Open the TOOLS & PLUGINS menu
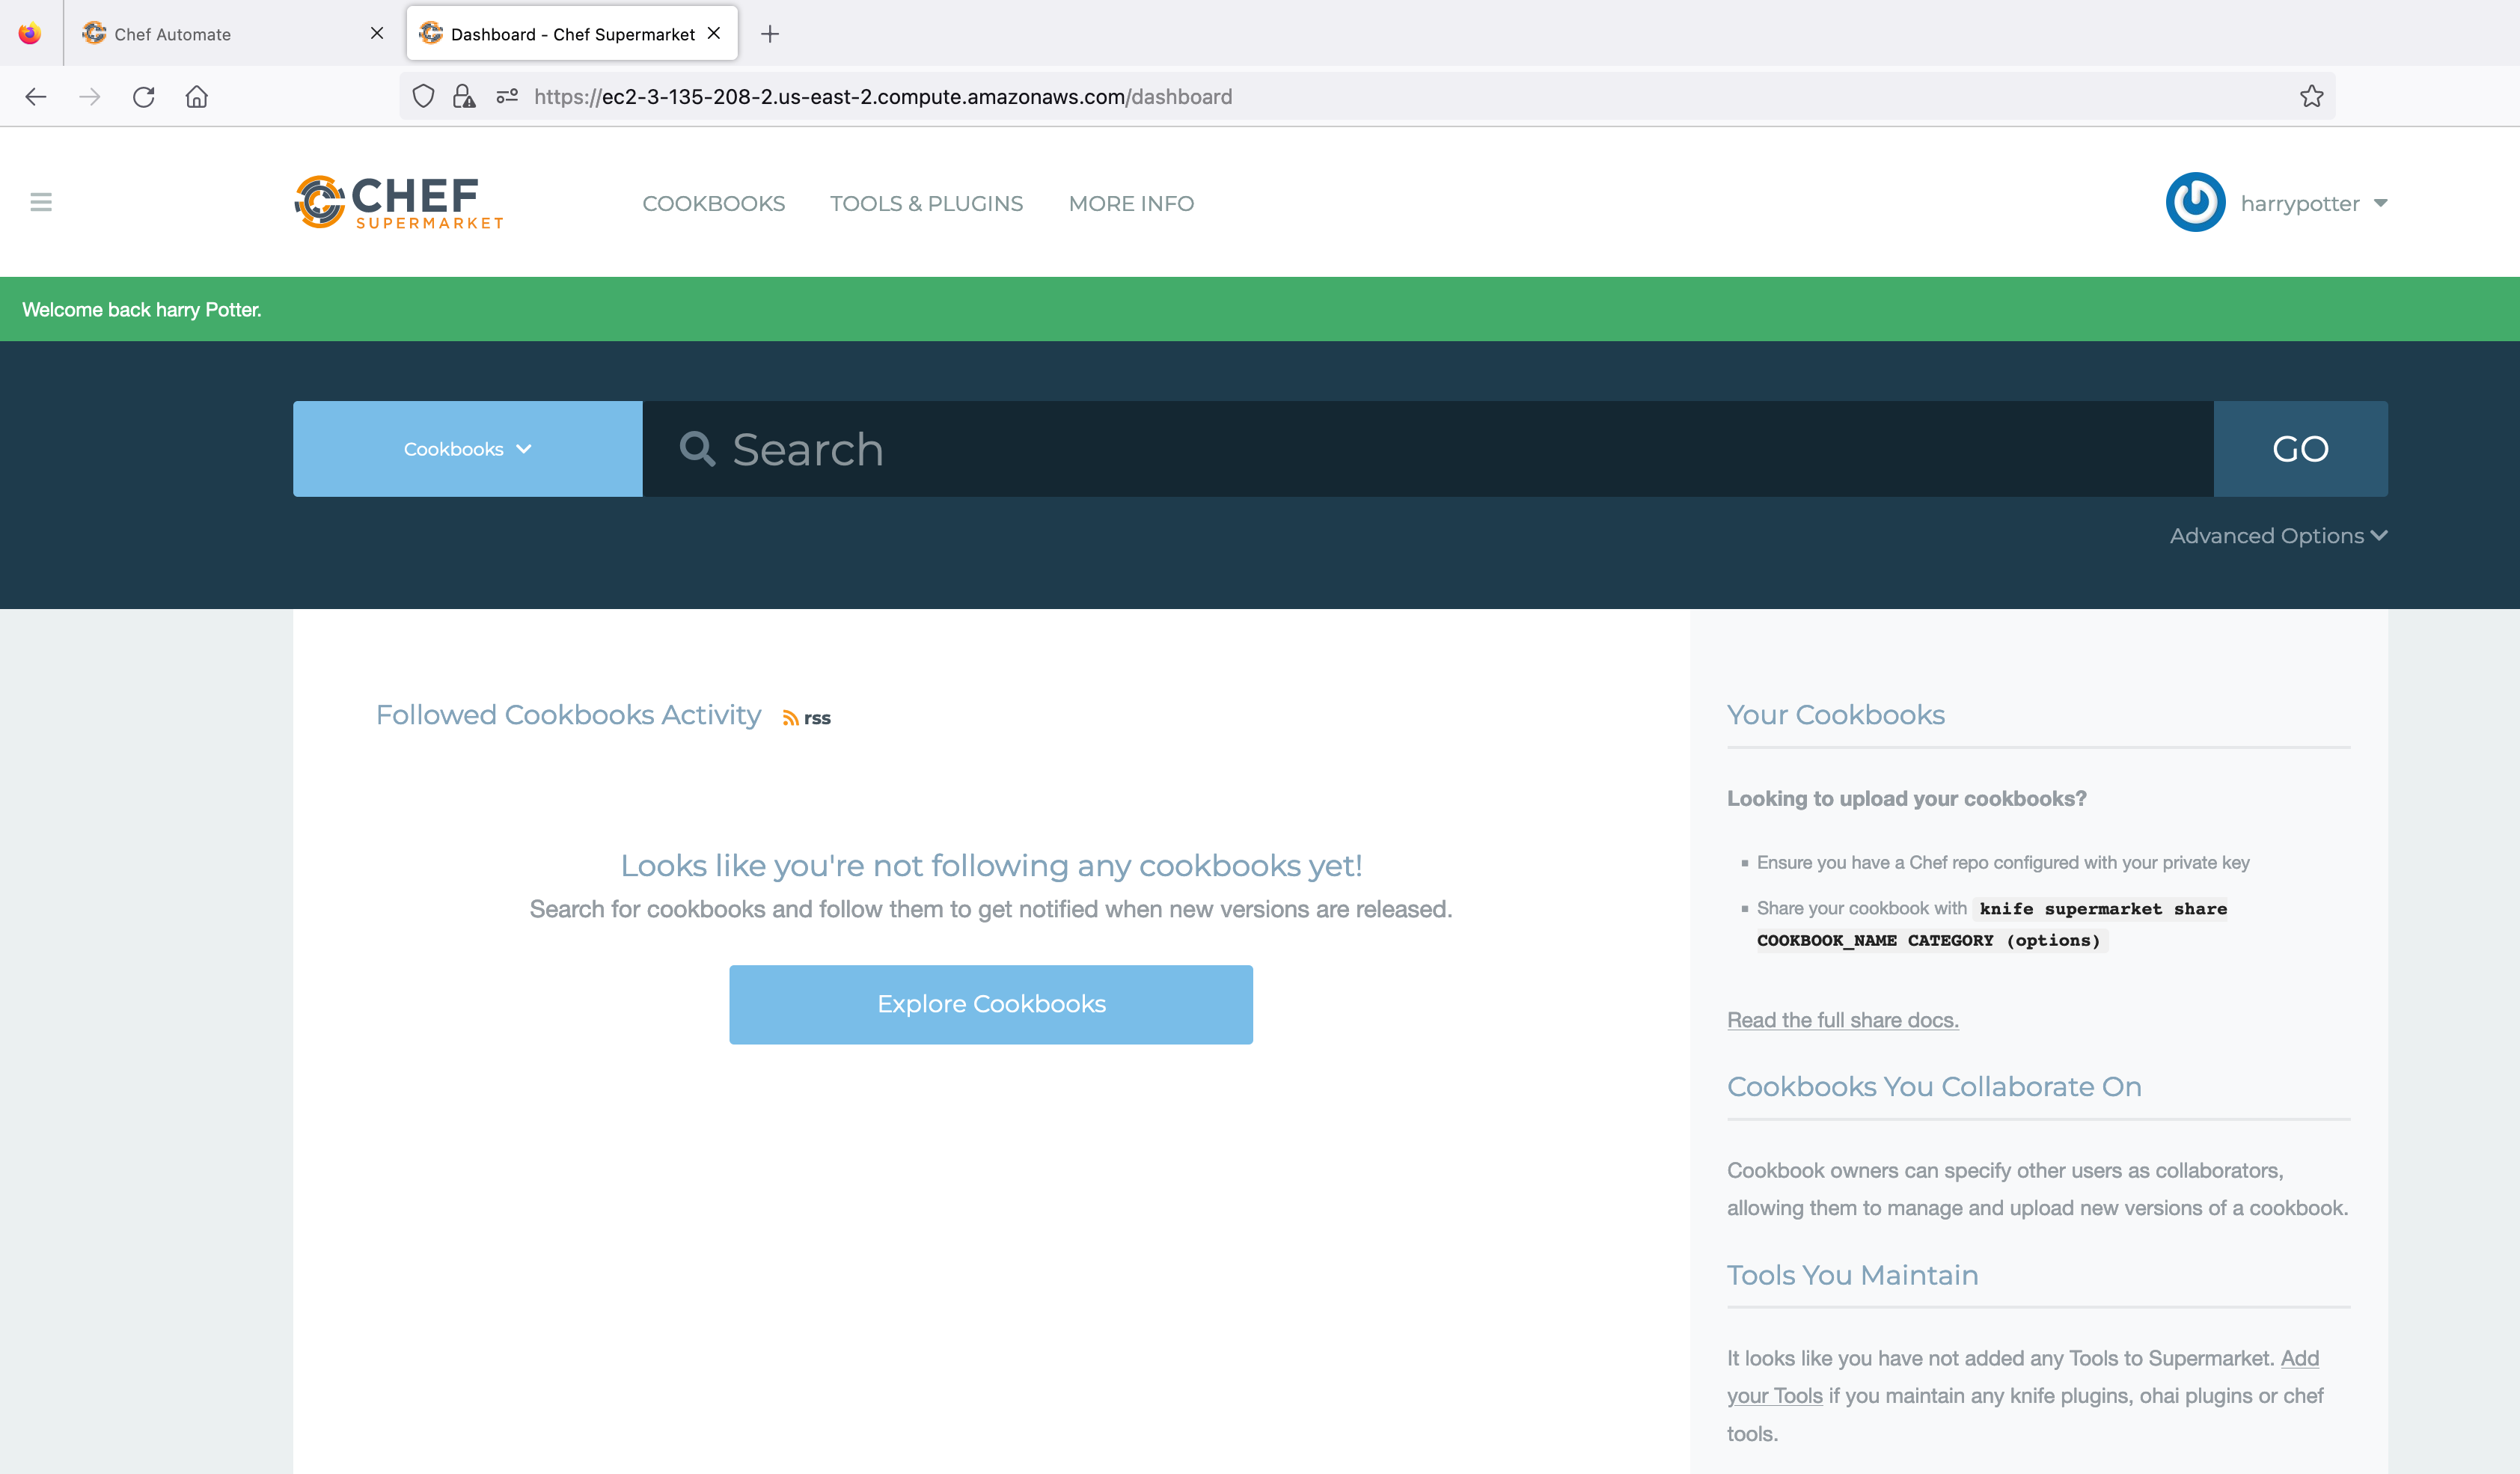This screenshot has height=1474, width=2520. tap(926, 204)
